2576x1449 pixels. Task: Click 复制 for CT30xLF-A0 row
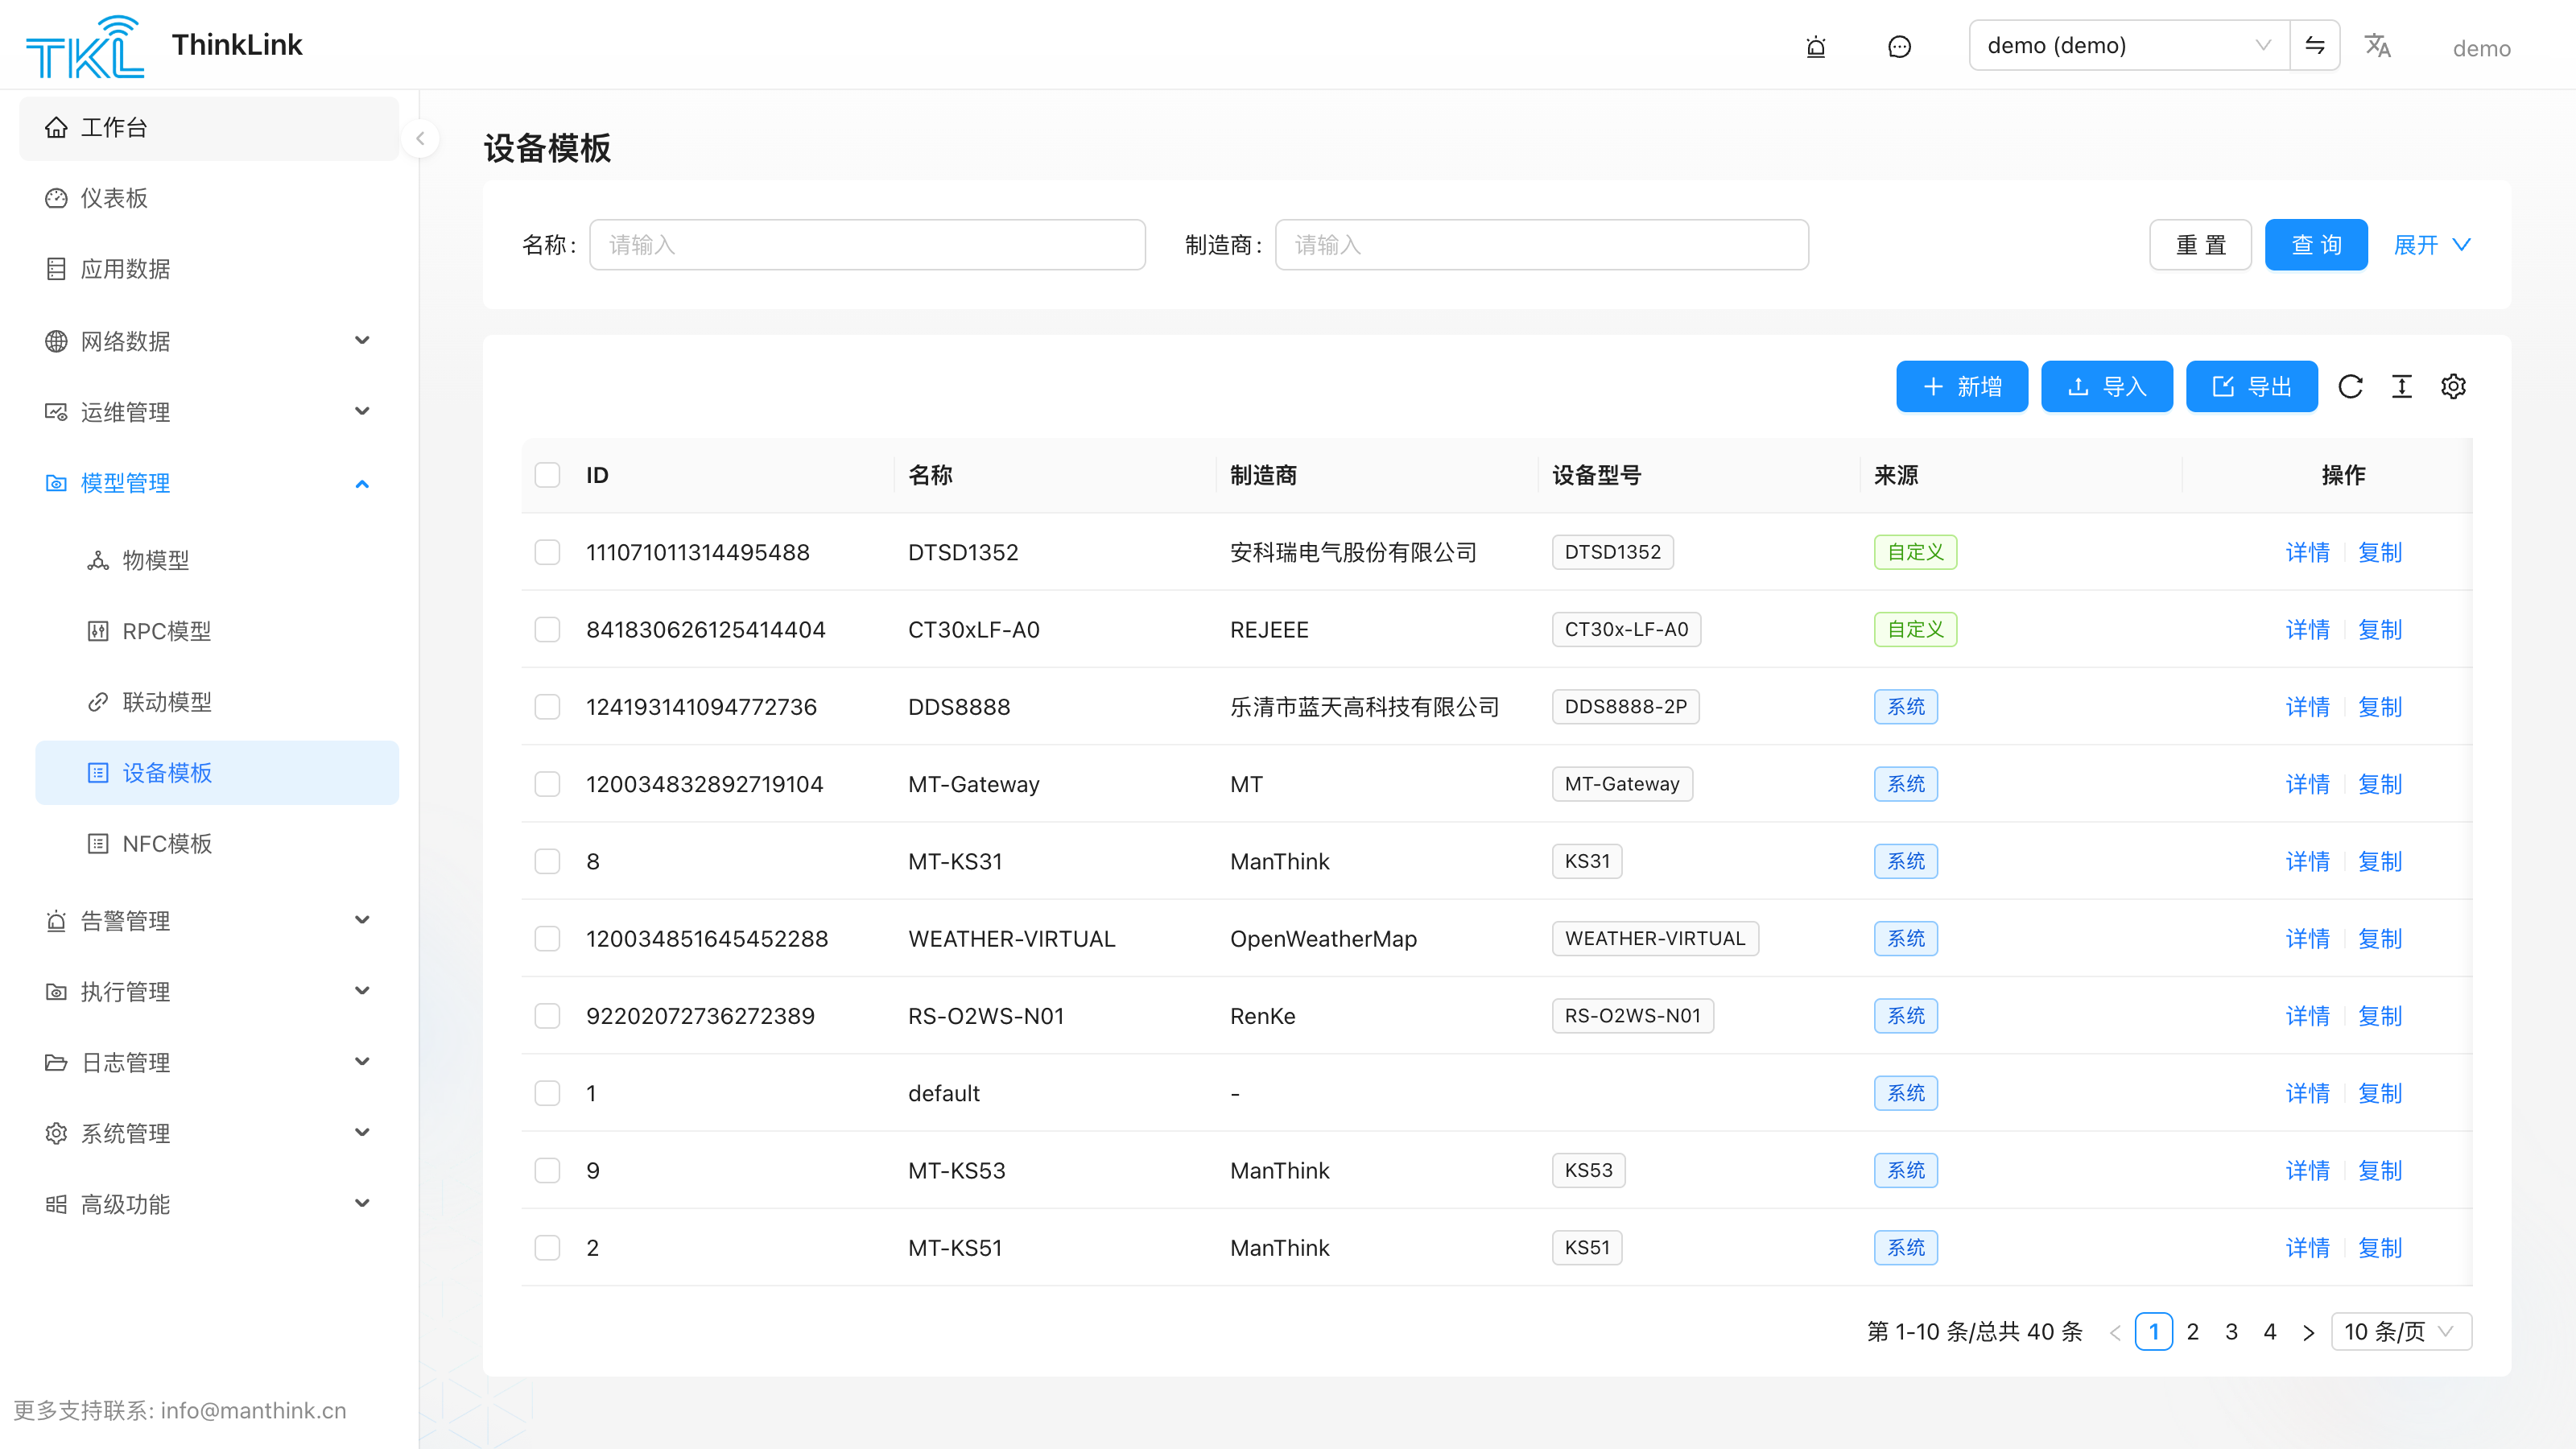tap(2380, 630)
